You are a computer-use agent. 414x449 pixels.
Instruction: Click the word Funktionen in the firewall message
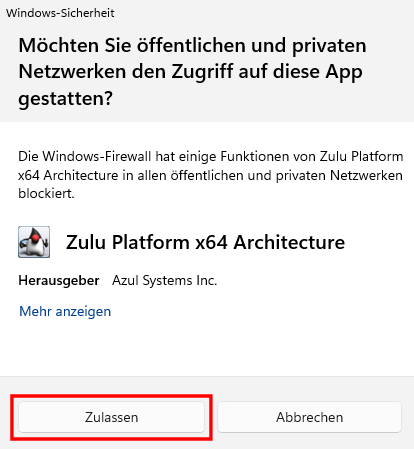[x=255, y=156]
